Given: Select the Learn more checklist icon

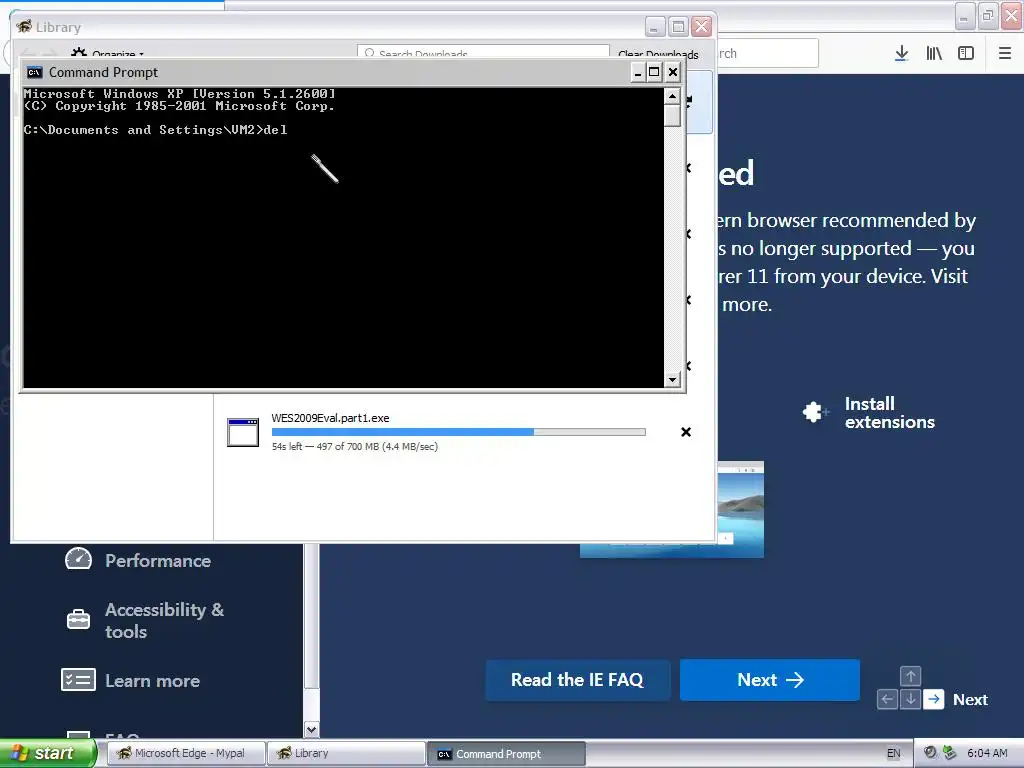Looking at the screenshot, I should (78, 680).
